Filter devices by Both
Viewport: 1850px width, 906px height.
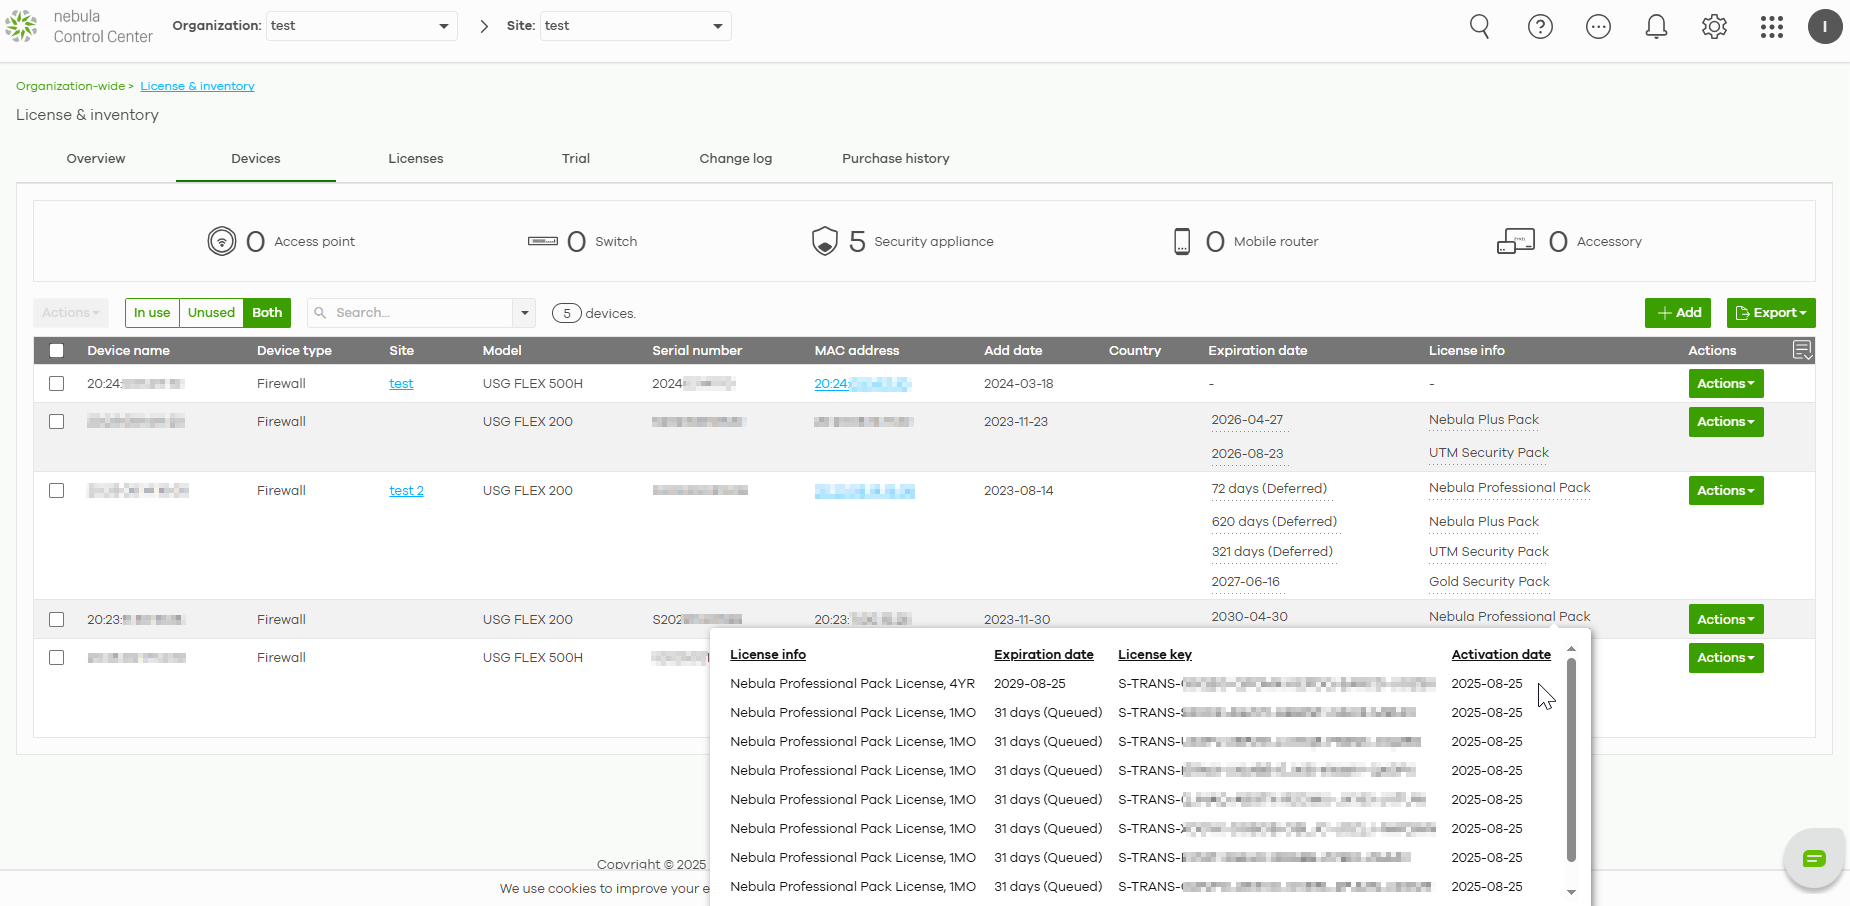point(267,313)
